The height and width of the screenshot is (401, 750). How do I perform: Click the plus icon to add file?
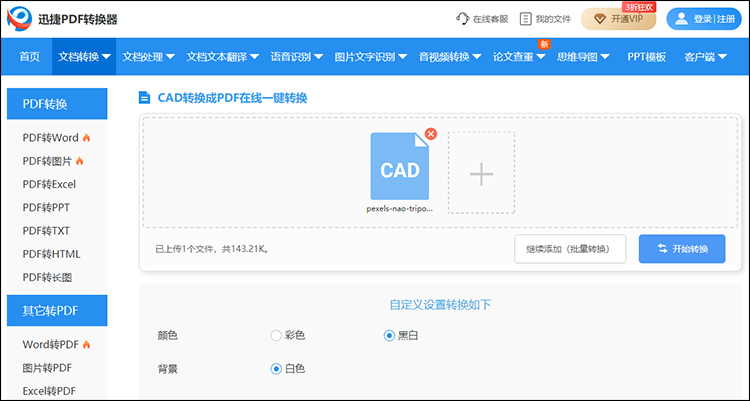tap(481, 174)
